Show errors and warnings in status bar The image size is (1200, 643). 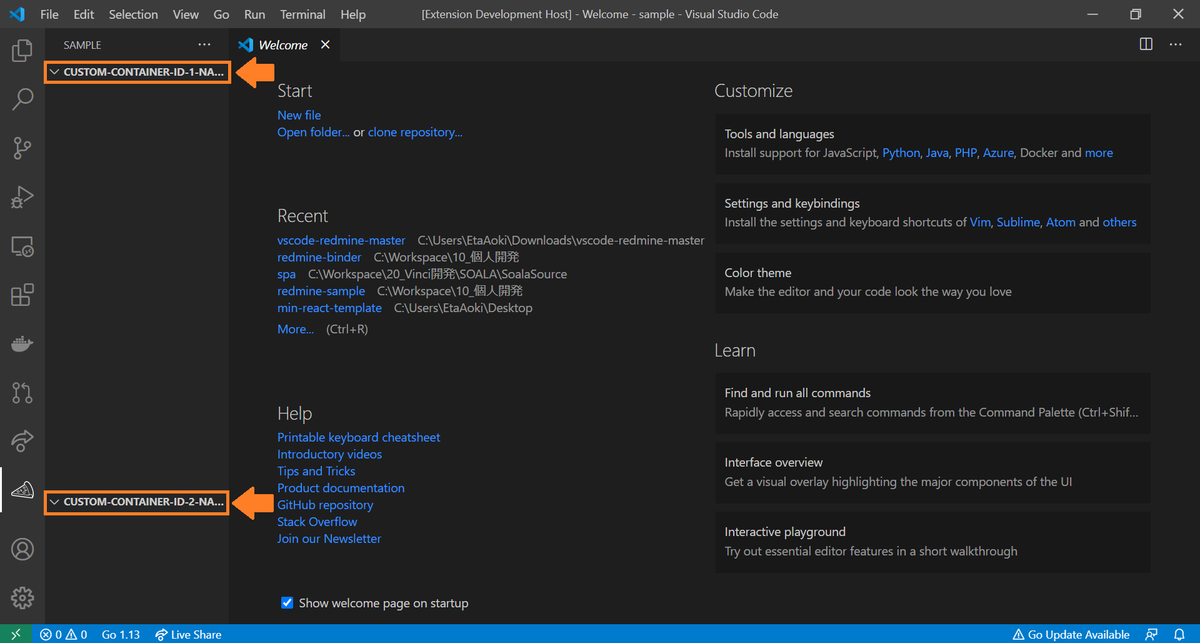click(x=63, y=634)
